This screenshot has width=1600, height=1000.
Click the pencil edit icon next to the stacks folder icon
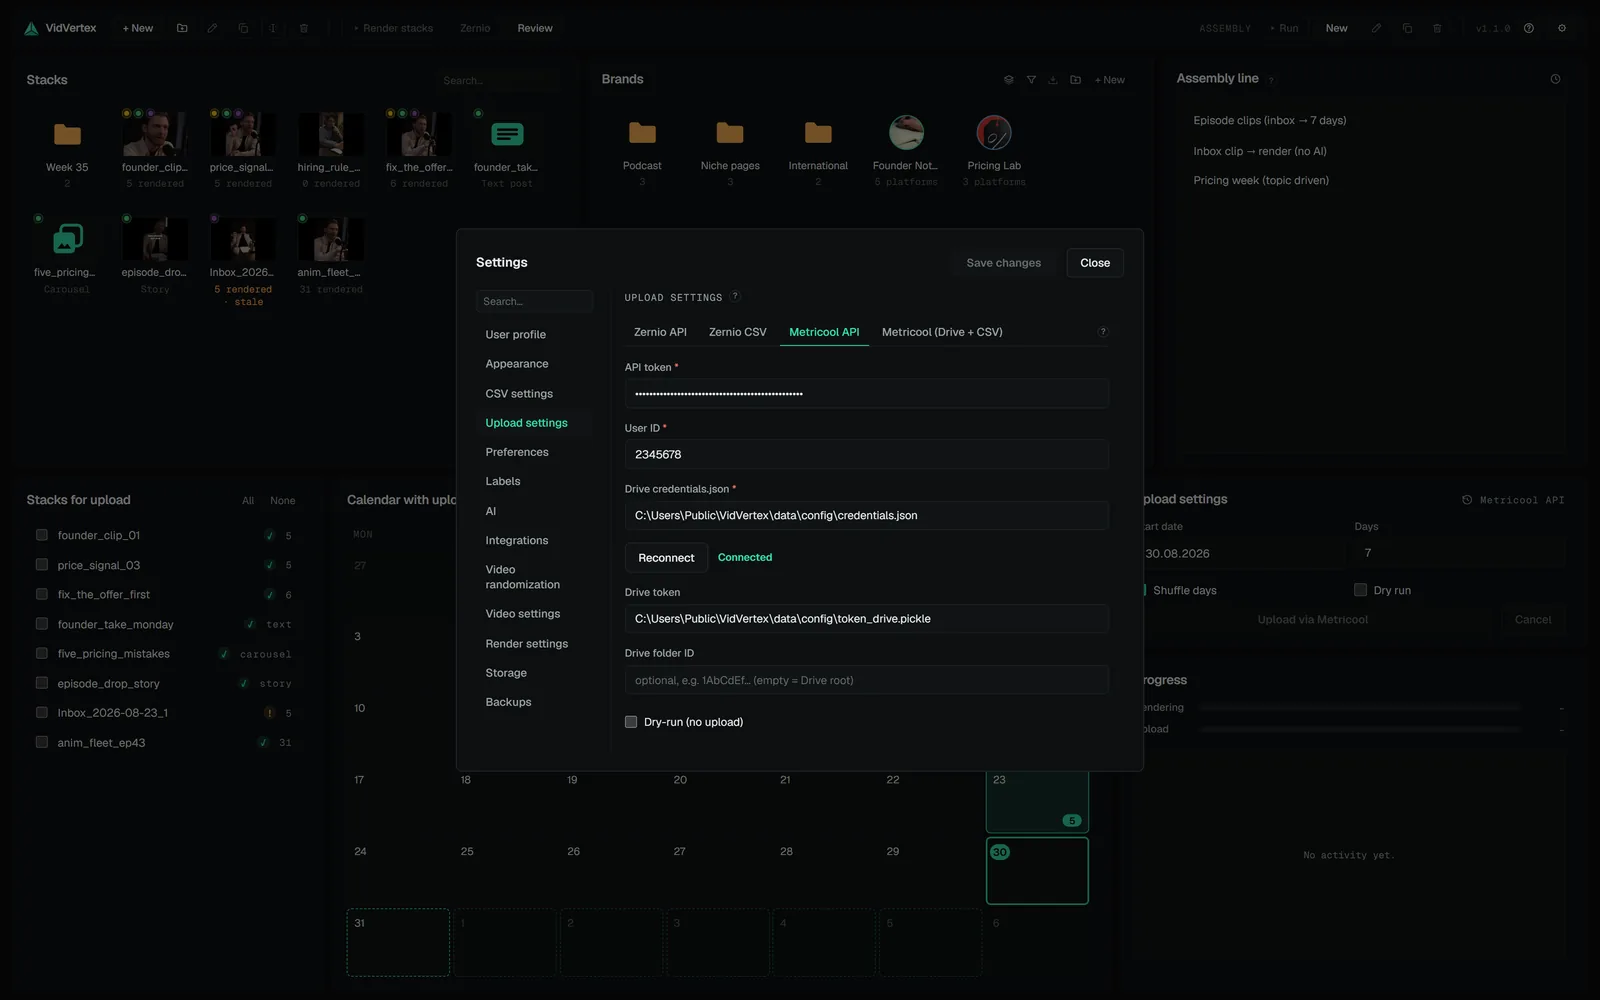click(212, 28)
